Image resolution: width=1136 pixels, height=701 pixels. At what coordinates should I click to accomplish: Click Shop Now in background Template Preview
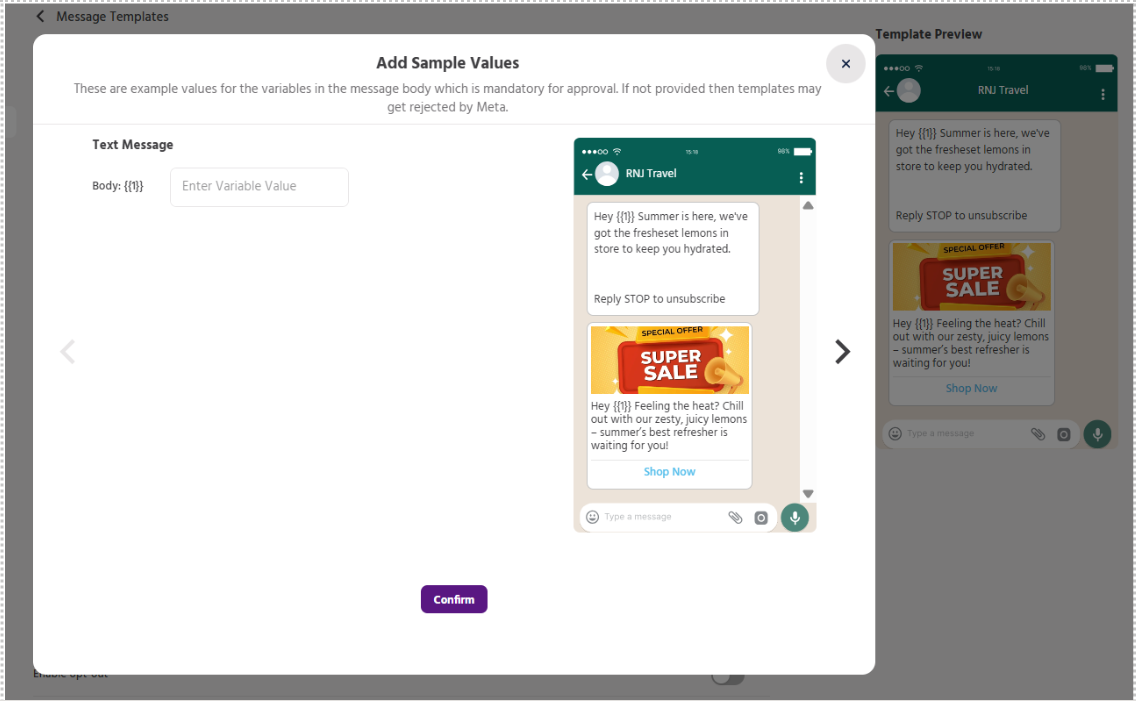point(971,388)
